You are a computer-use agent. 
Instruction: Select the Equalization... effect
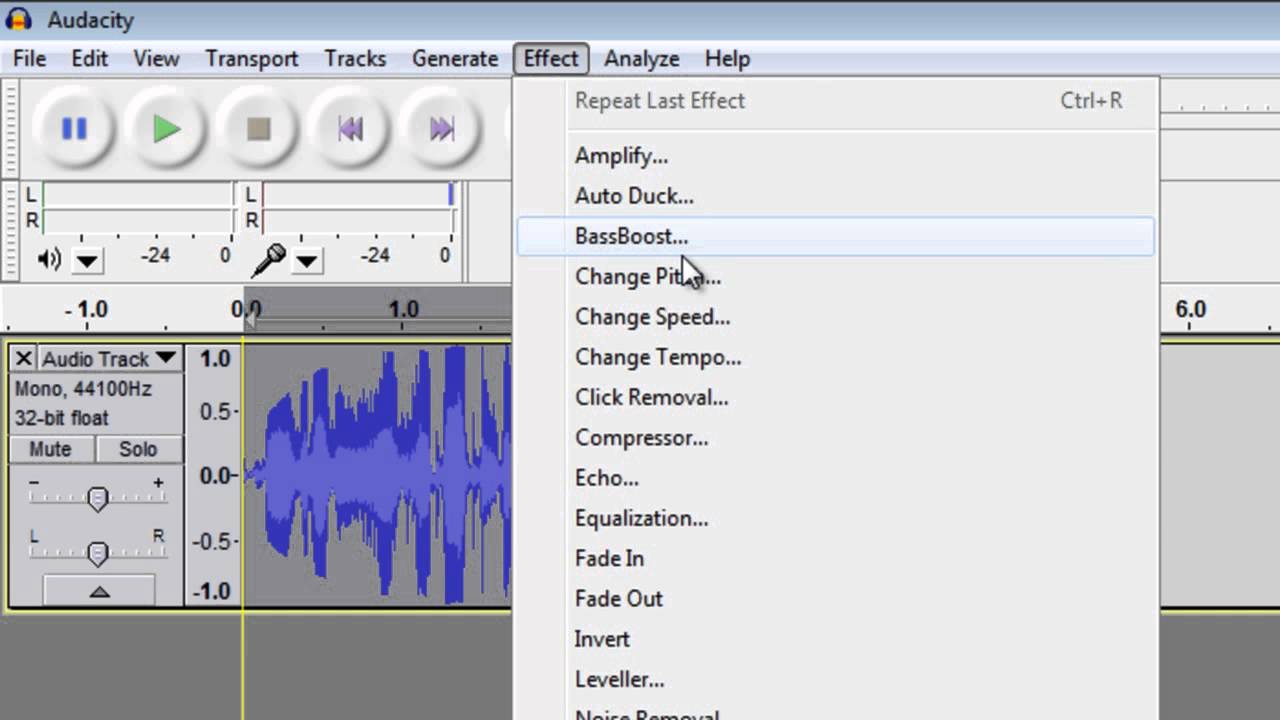[x=836, y=518]
